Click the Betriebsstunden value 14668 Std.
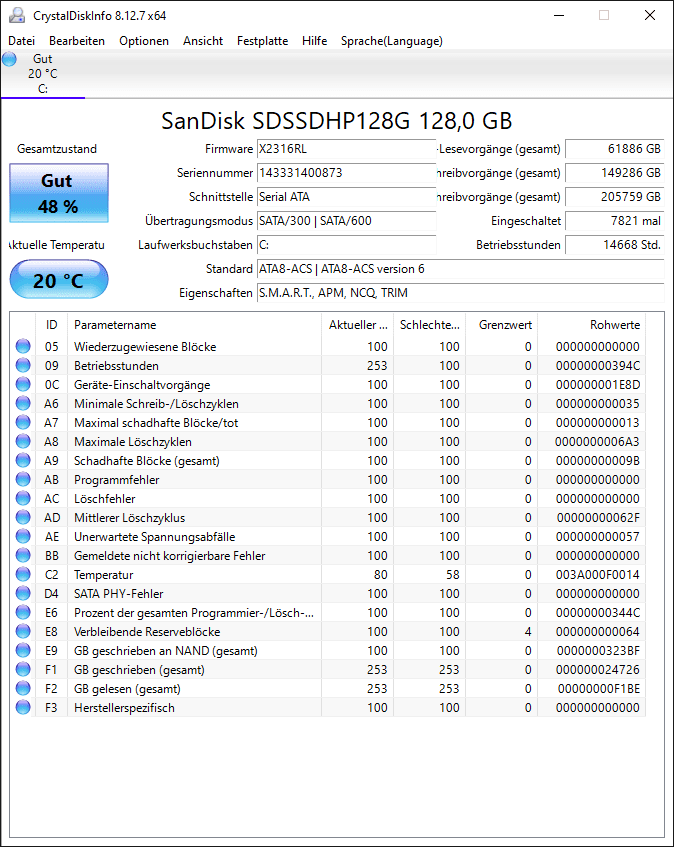The height and width of the screenshot is (847, 674). coord(615,245)
